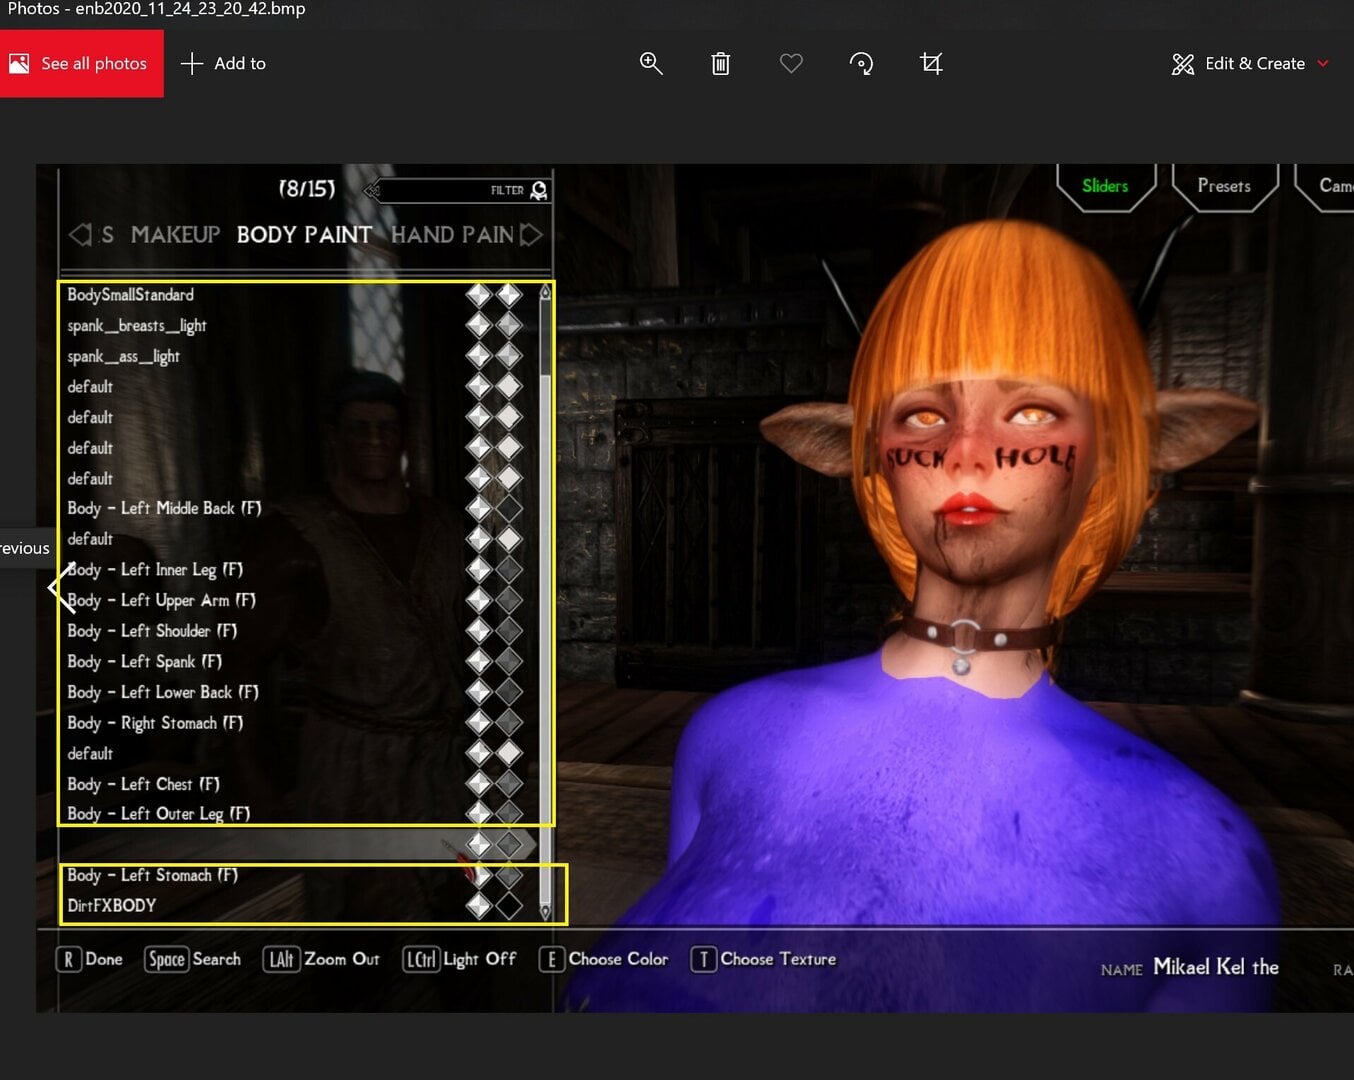
Task: Click second diamond on Left Lower Back row
Action: click(x=510, y=692)
